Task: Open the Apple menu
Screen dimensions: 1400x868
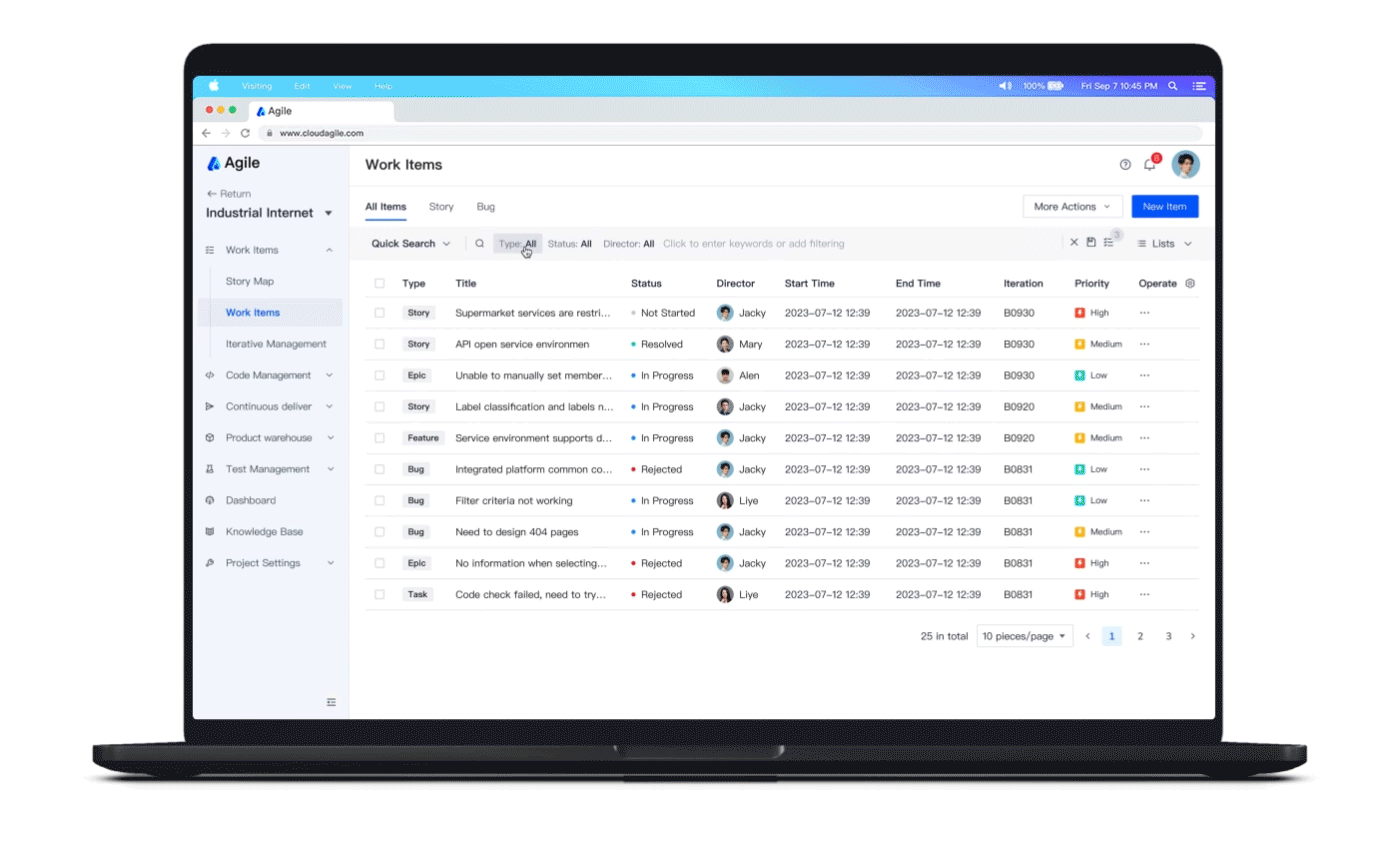Action: tap(213, 86)
